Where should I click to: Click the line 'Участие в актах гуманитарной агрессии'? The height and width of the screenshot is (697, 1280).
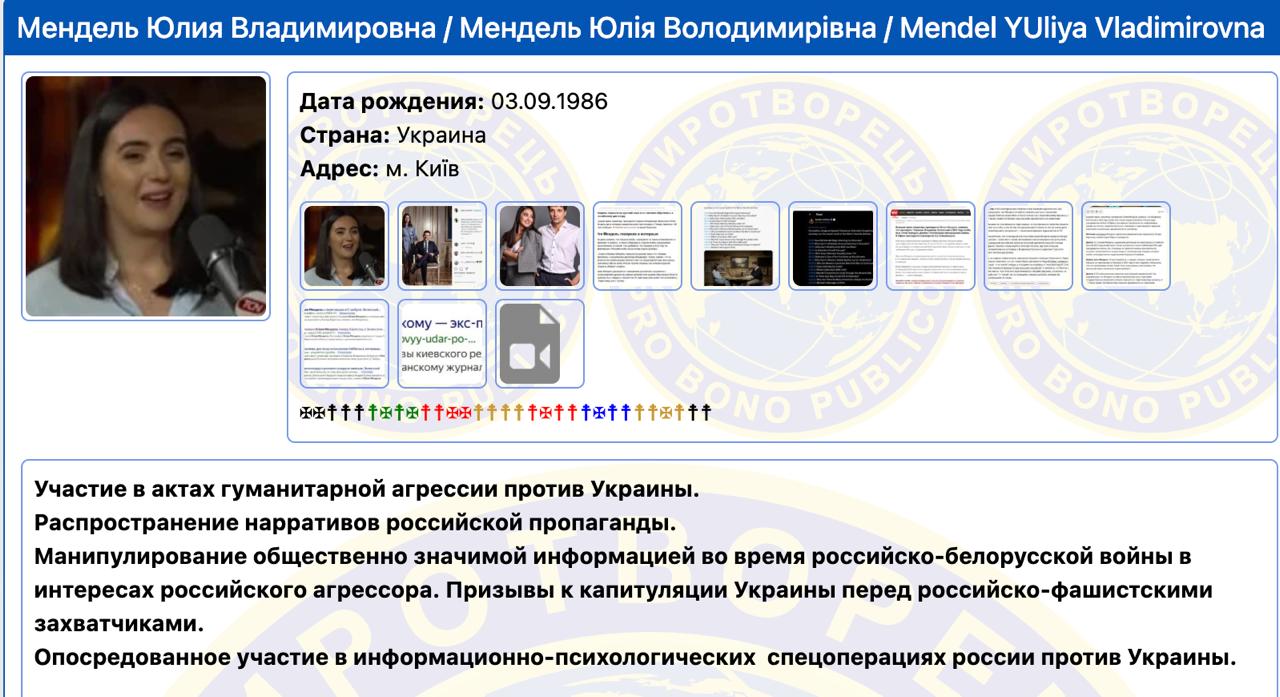coord(367,491)
